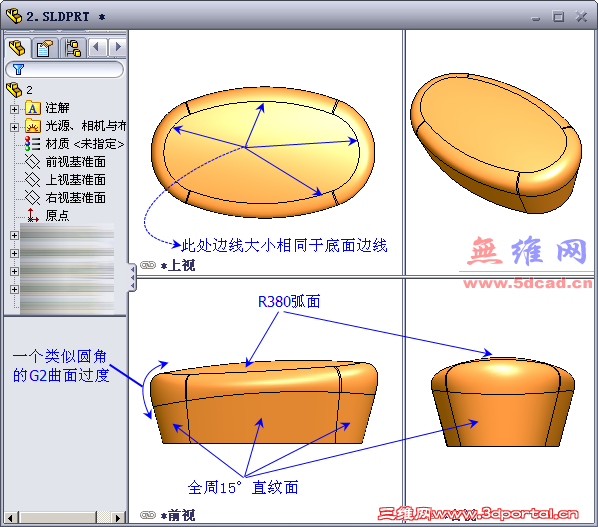The width and height of the screenshot is (598, 527).
Task: Collapse the feature tree panel handle
Action: coord(132,277)
